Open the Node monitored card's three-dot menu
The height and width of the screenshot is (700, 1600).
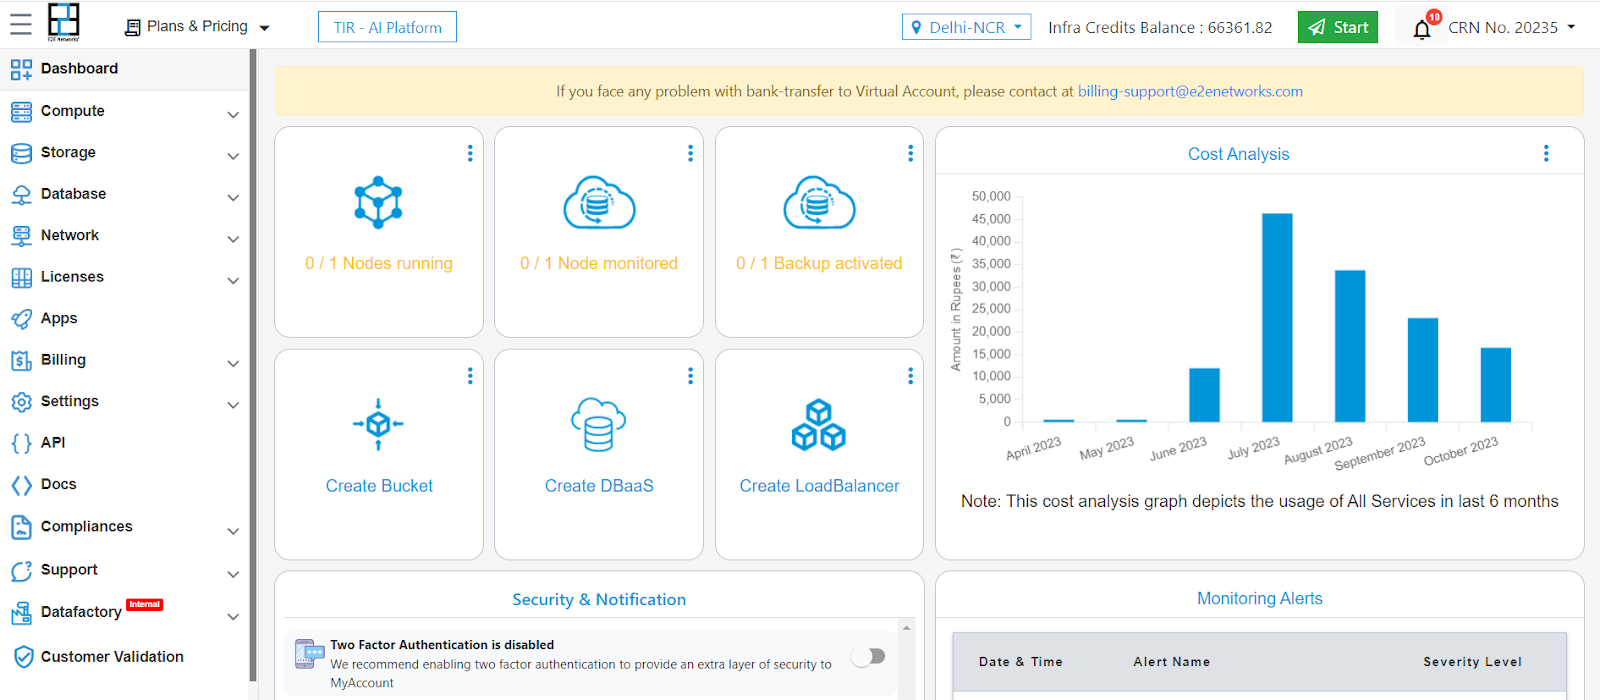tap(690, 153)
